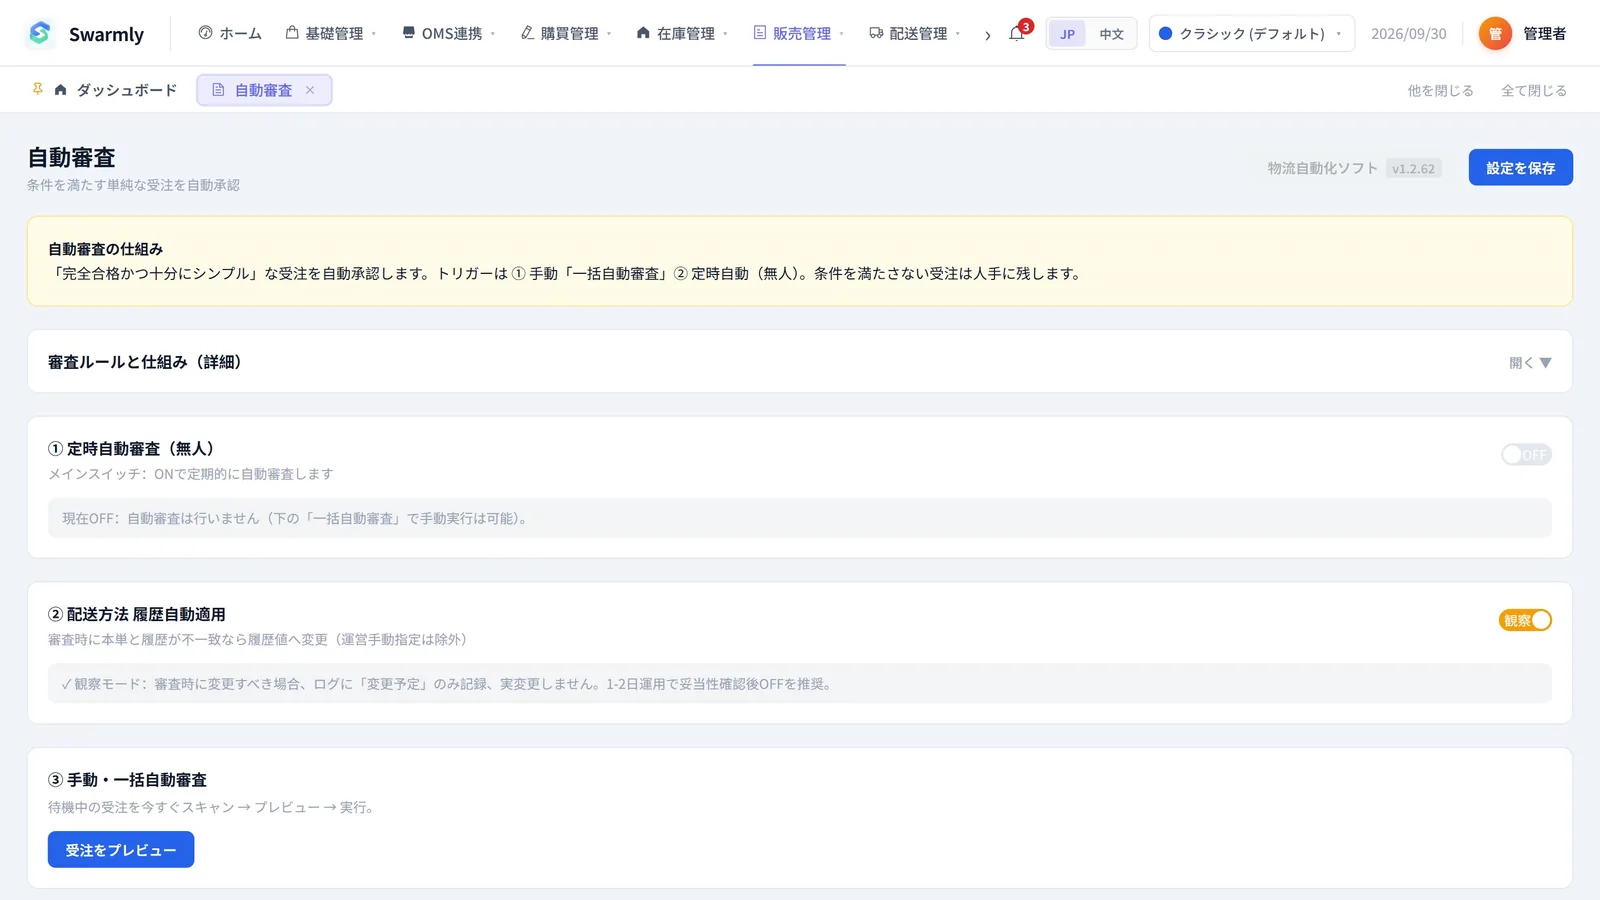The width and height of the screenshot is (1600, 900).
Task: Click the 受注をプレビュー button
Action: 121,850
